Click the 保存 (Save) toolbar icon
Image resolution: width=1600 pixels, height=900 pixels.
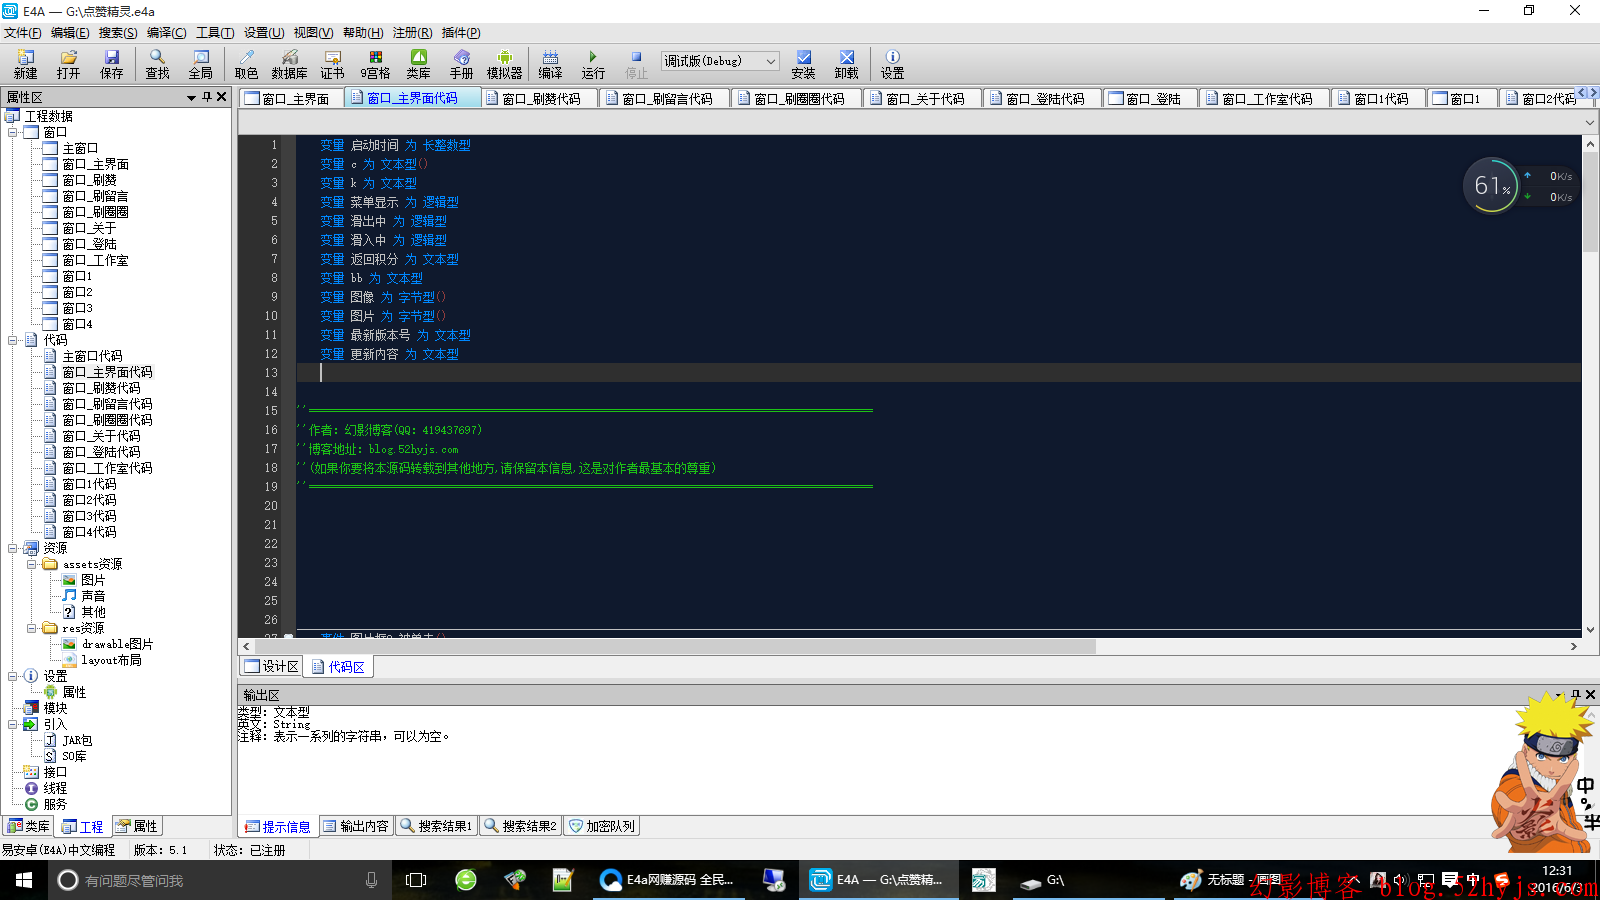pyautogui.click(x=111, y=64)
